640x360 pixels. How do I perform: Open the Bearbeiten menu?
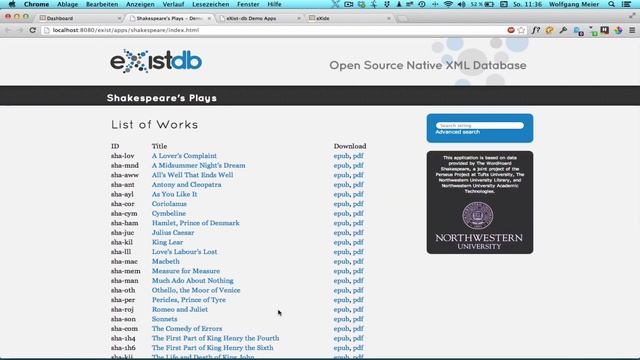pyautogui.click(x=102, y=4)
